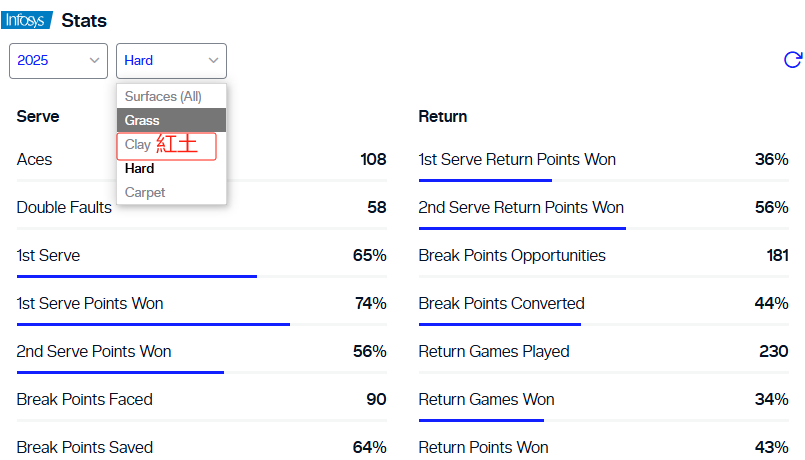
Task: Click the 1st Serve percentage bar
Action: tap(202, 276)
